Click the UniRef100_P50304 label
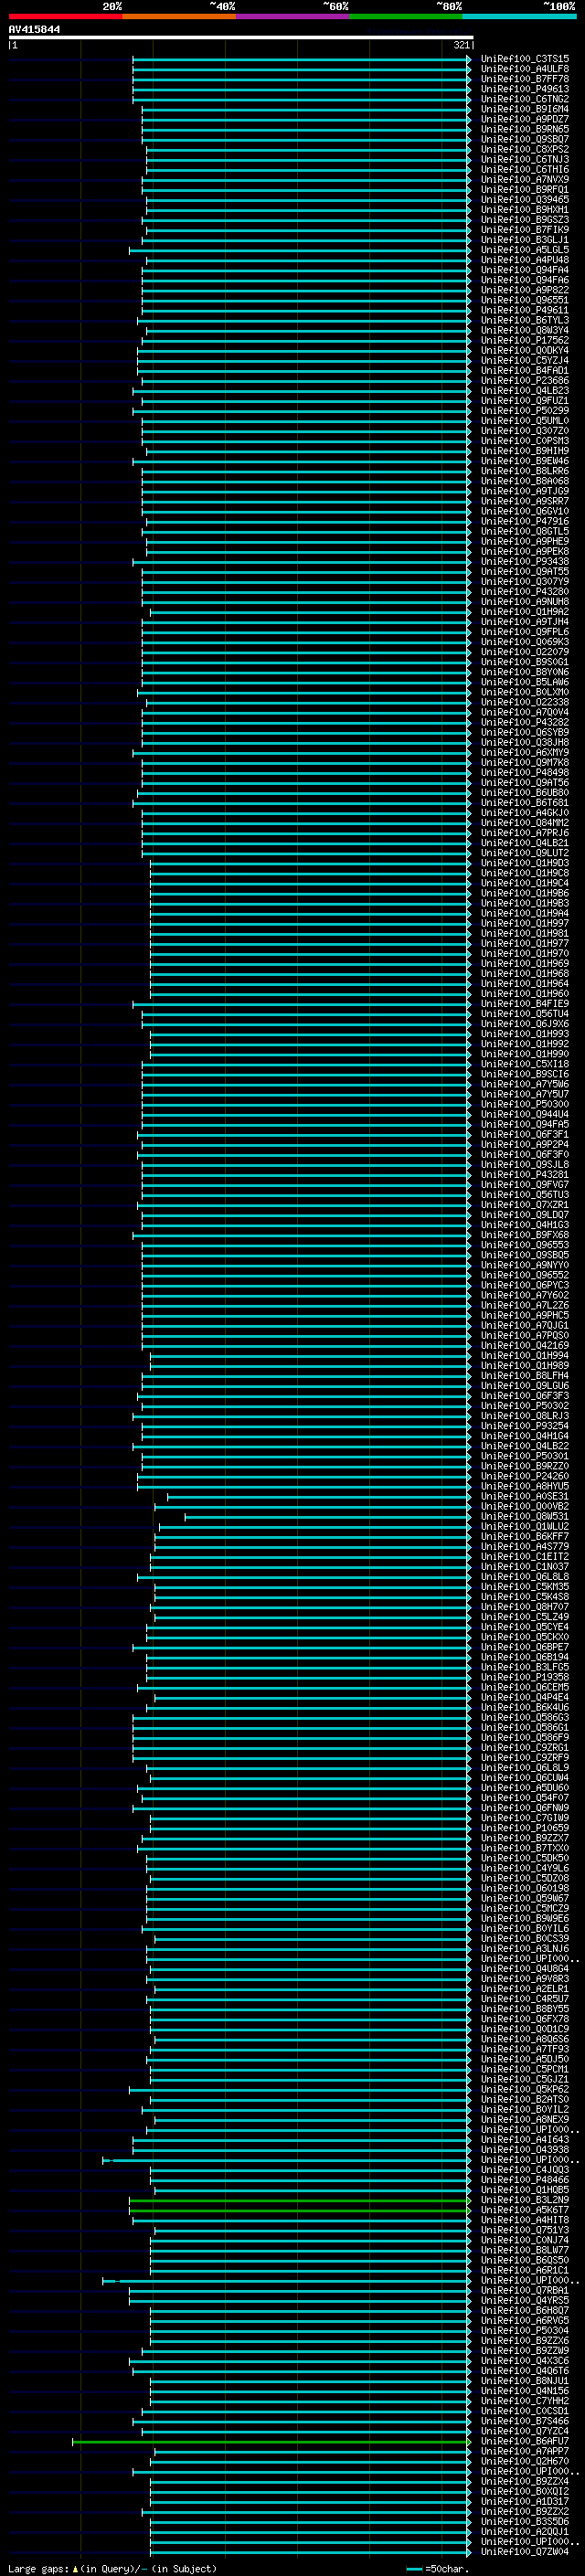 525,2330
